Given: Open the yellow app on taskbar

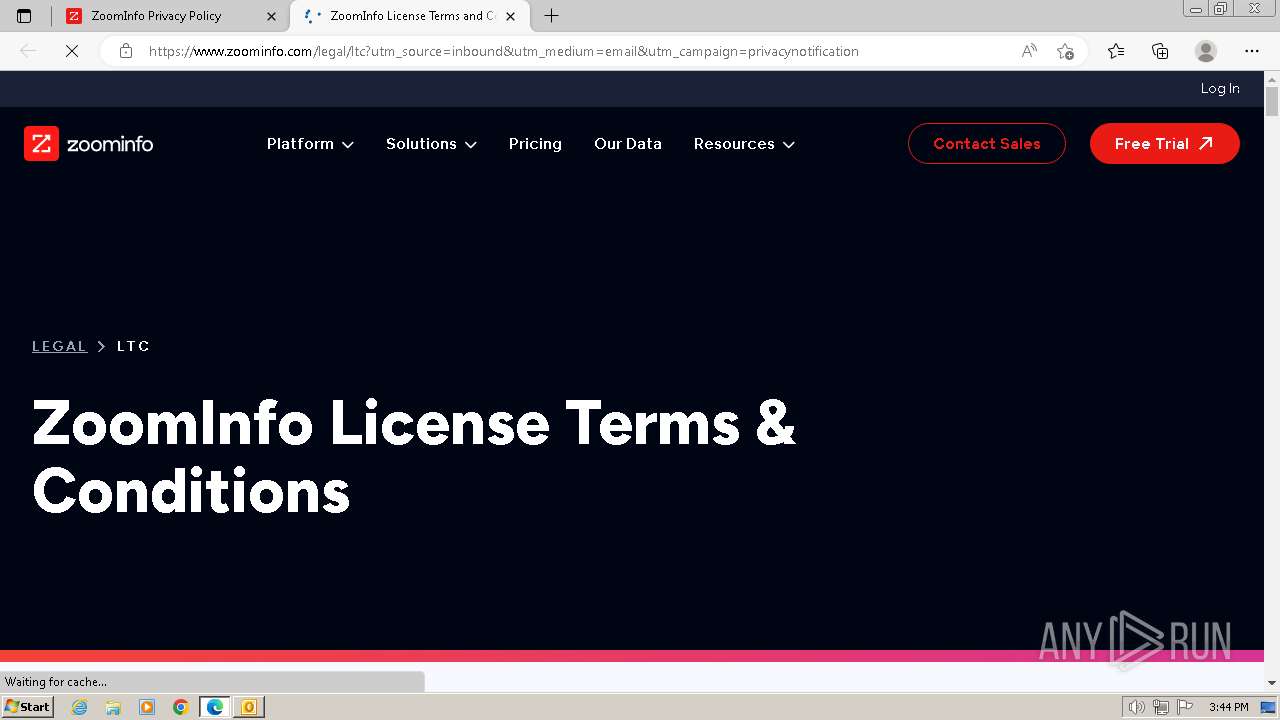Looking at the screenshot, I should coord(249,707).
